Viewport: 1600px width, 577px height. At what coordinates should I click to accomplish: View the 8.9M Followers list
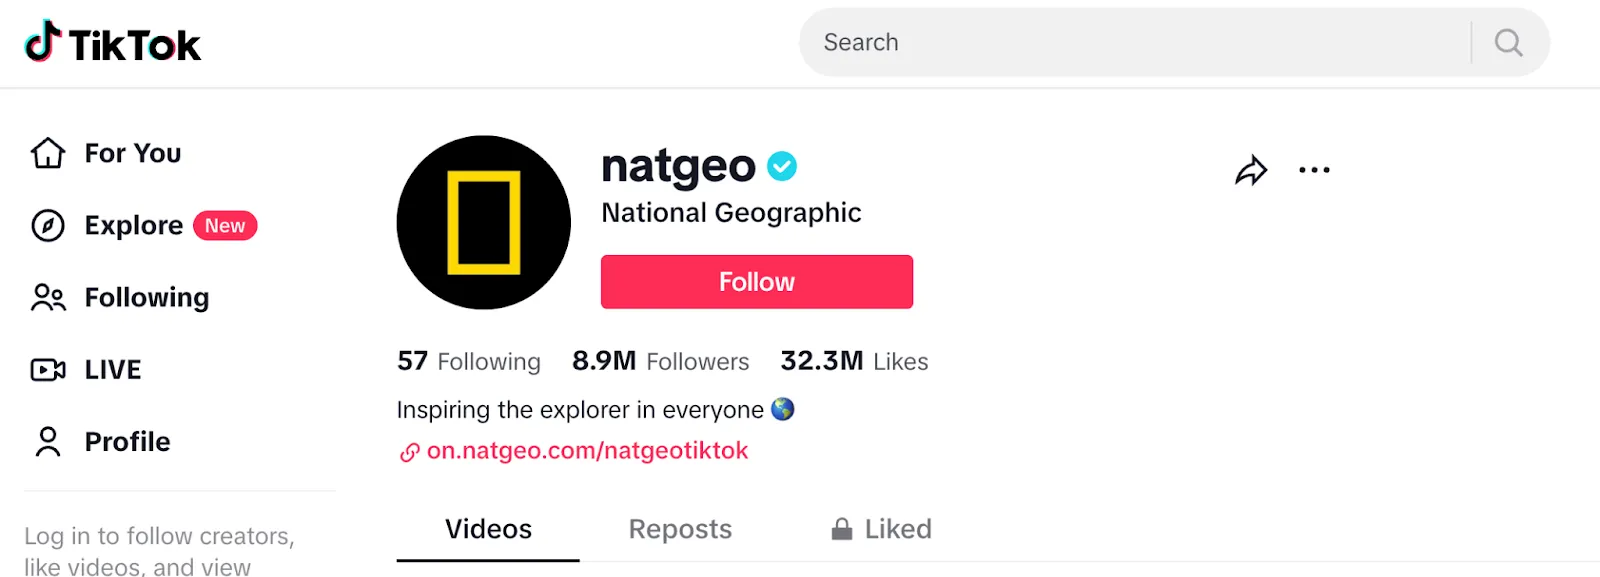tap(660, 361)
